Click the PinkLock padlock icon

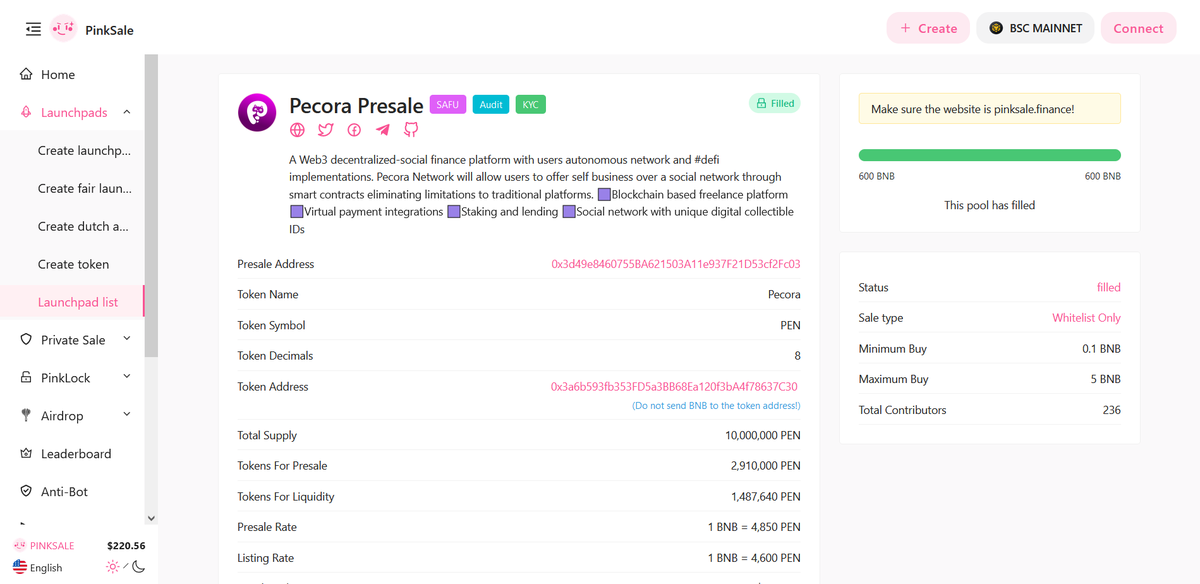tap(27, 377)
